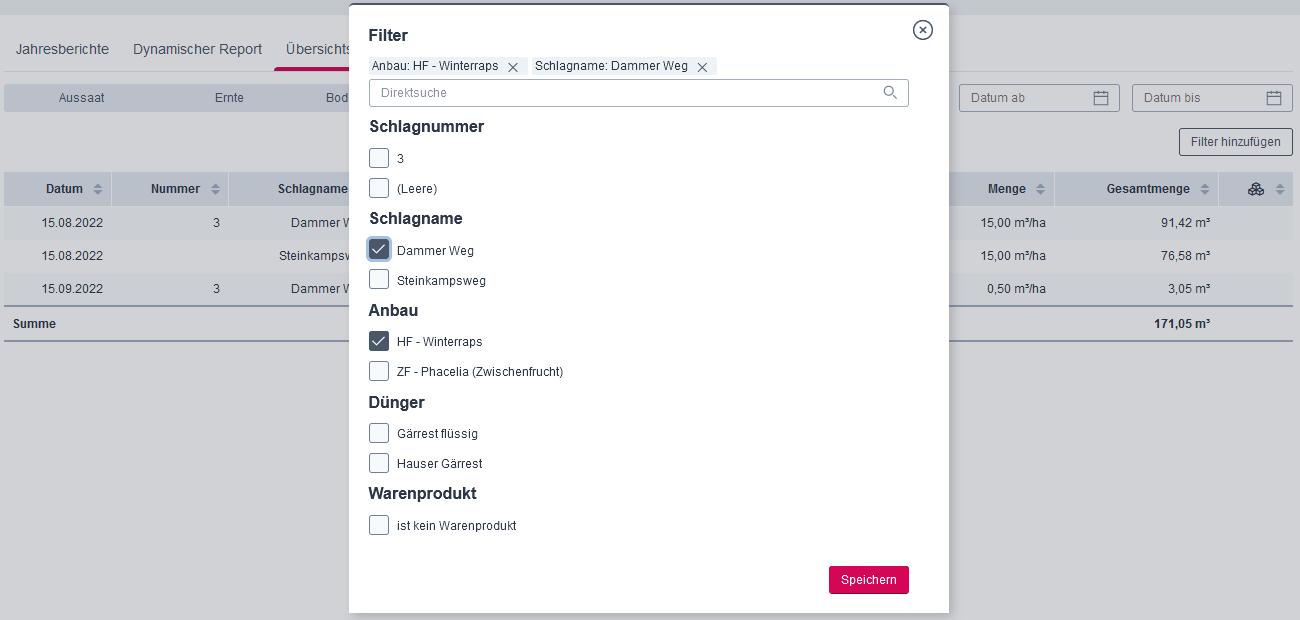Remove the 'Schlagname: Dammer Weg' filter chip
1300x620 pixels.
pyautogui.click(x=702, y=67)
